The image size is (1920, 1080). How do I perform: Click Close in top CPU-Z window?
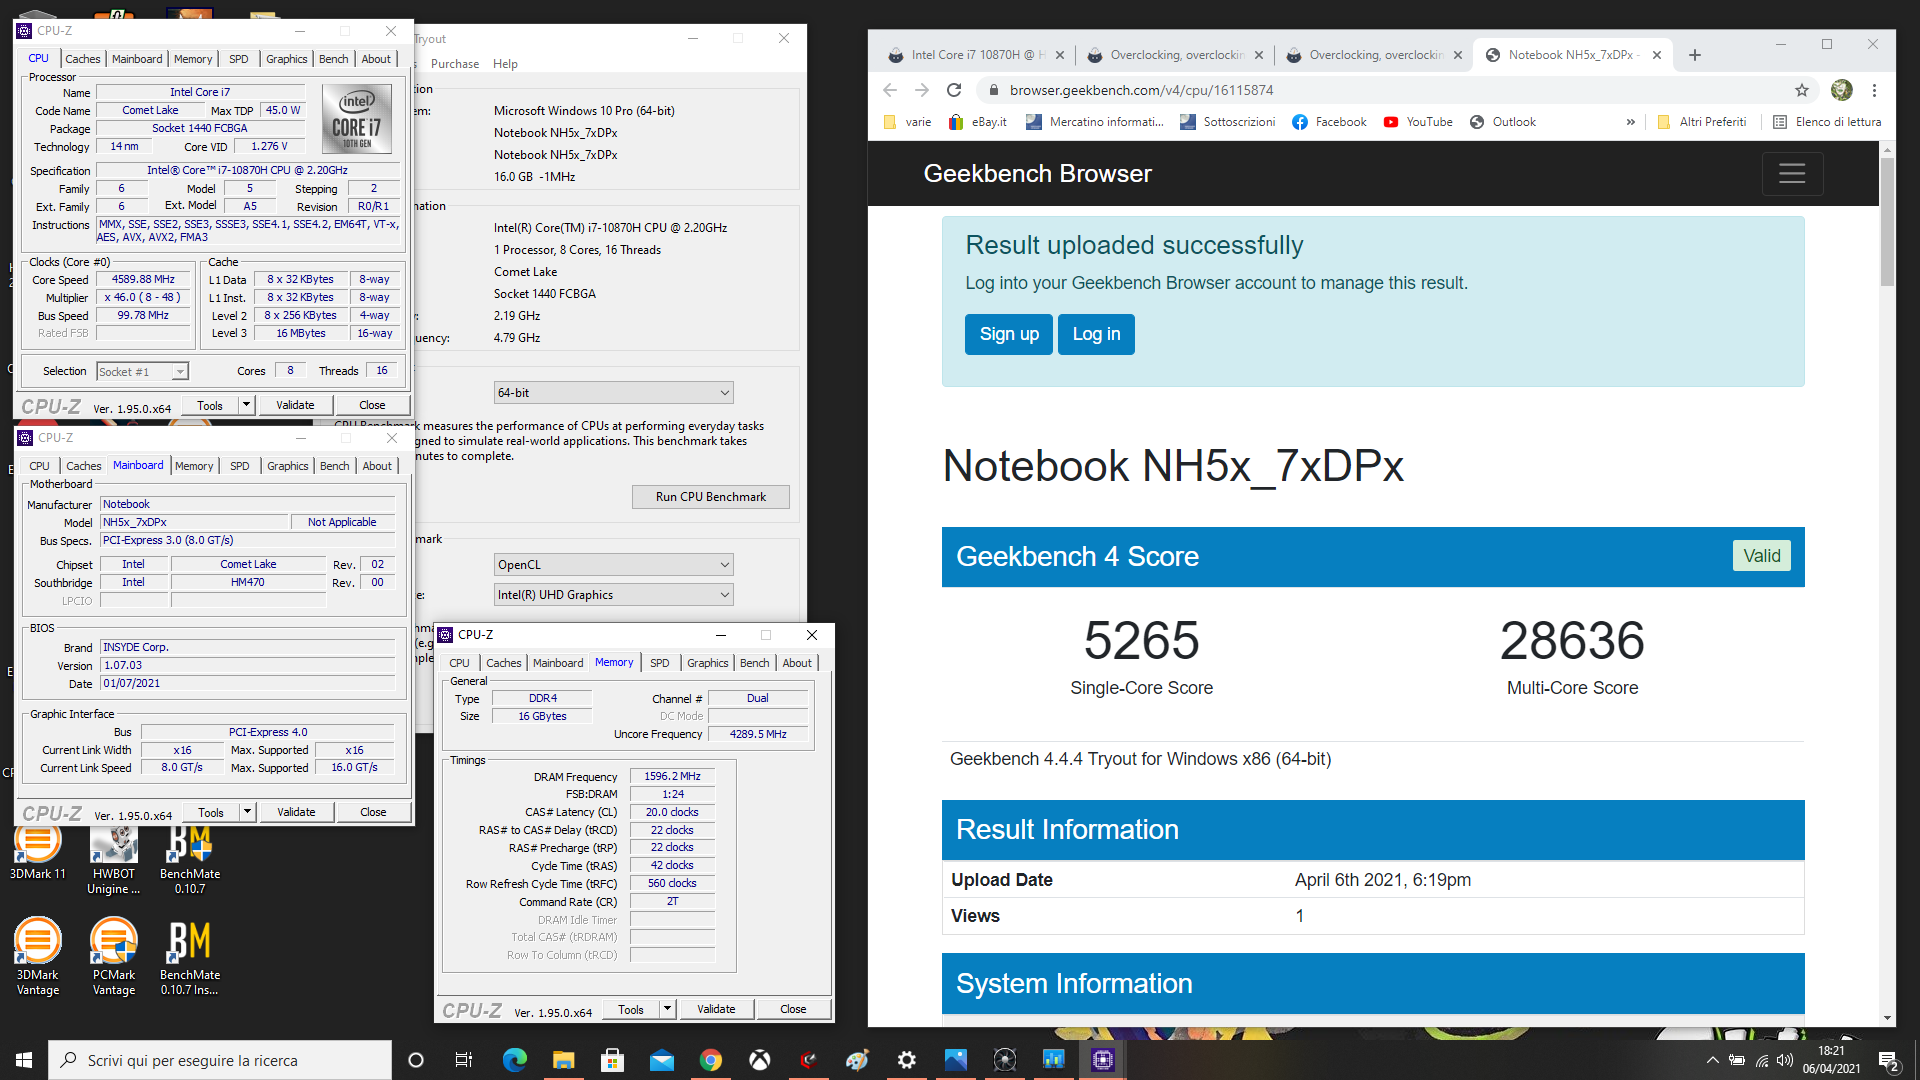[x=372, y=405]
